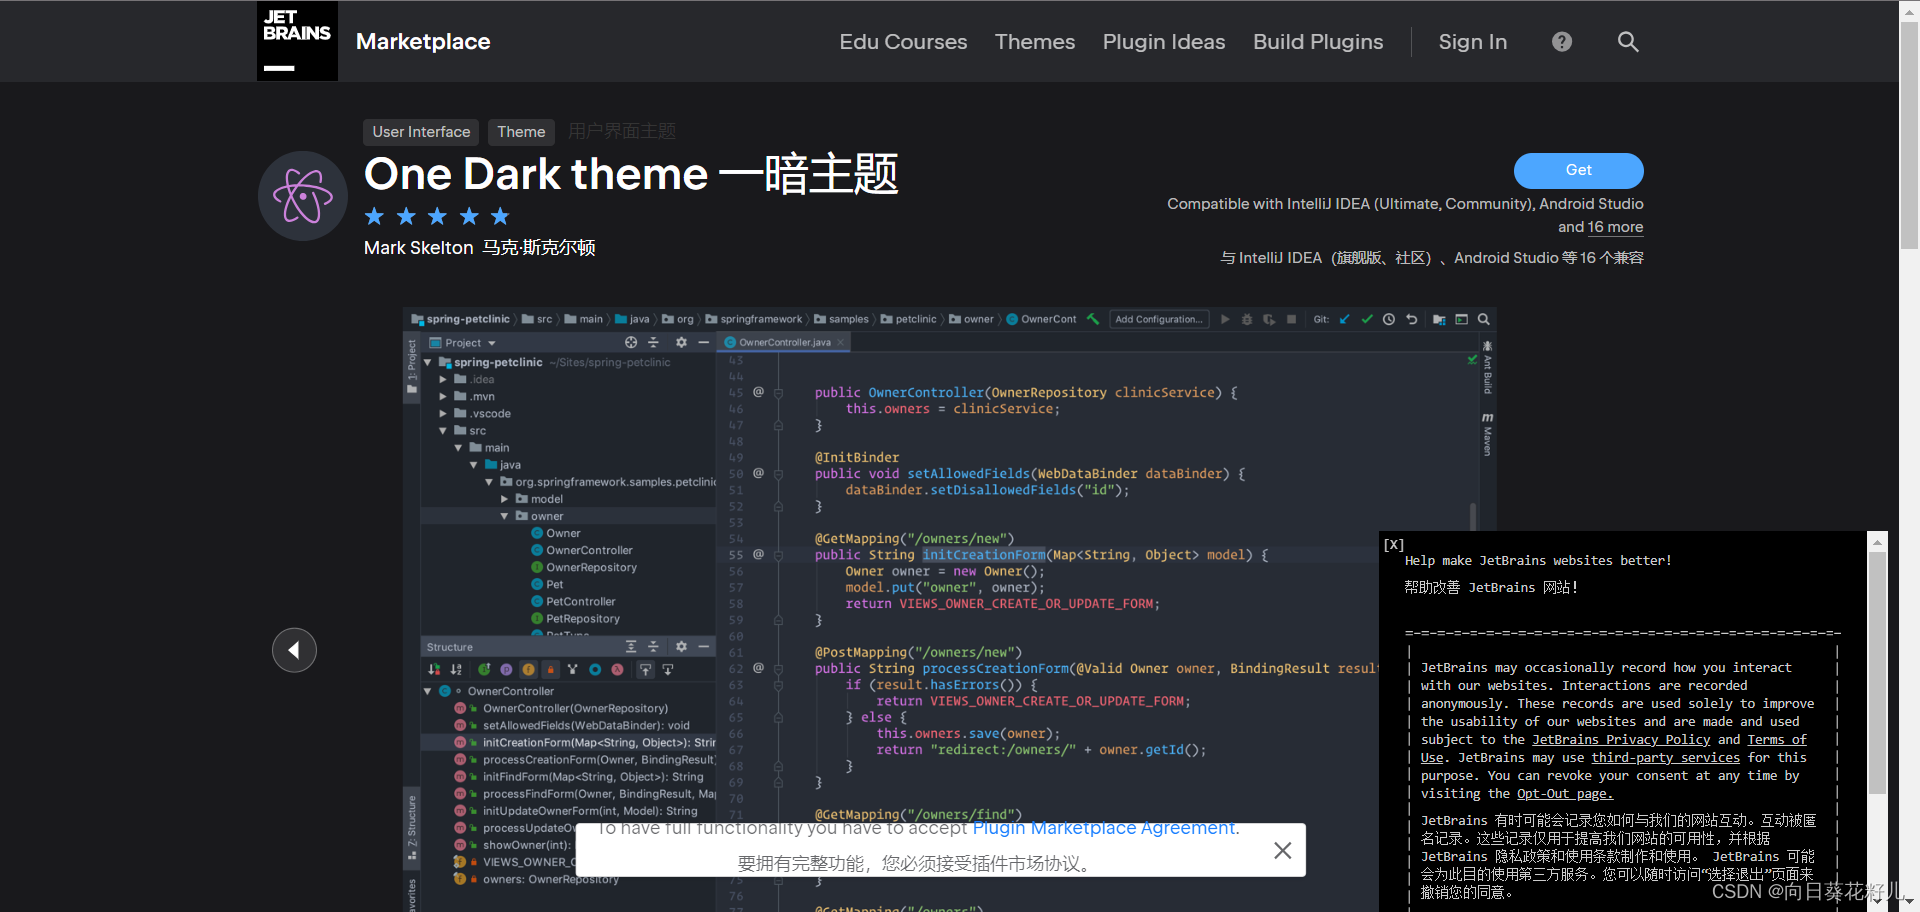Select the User Interface tag
This screenshot has height=912, width=1920.
click(421, 132)
